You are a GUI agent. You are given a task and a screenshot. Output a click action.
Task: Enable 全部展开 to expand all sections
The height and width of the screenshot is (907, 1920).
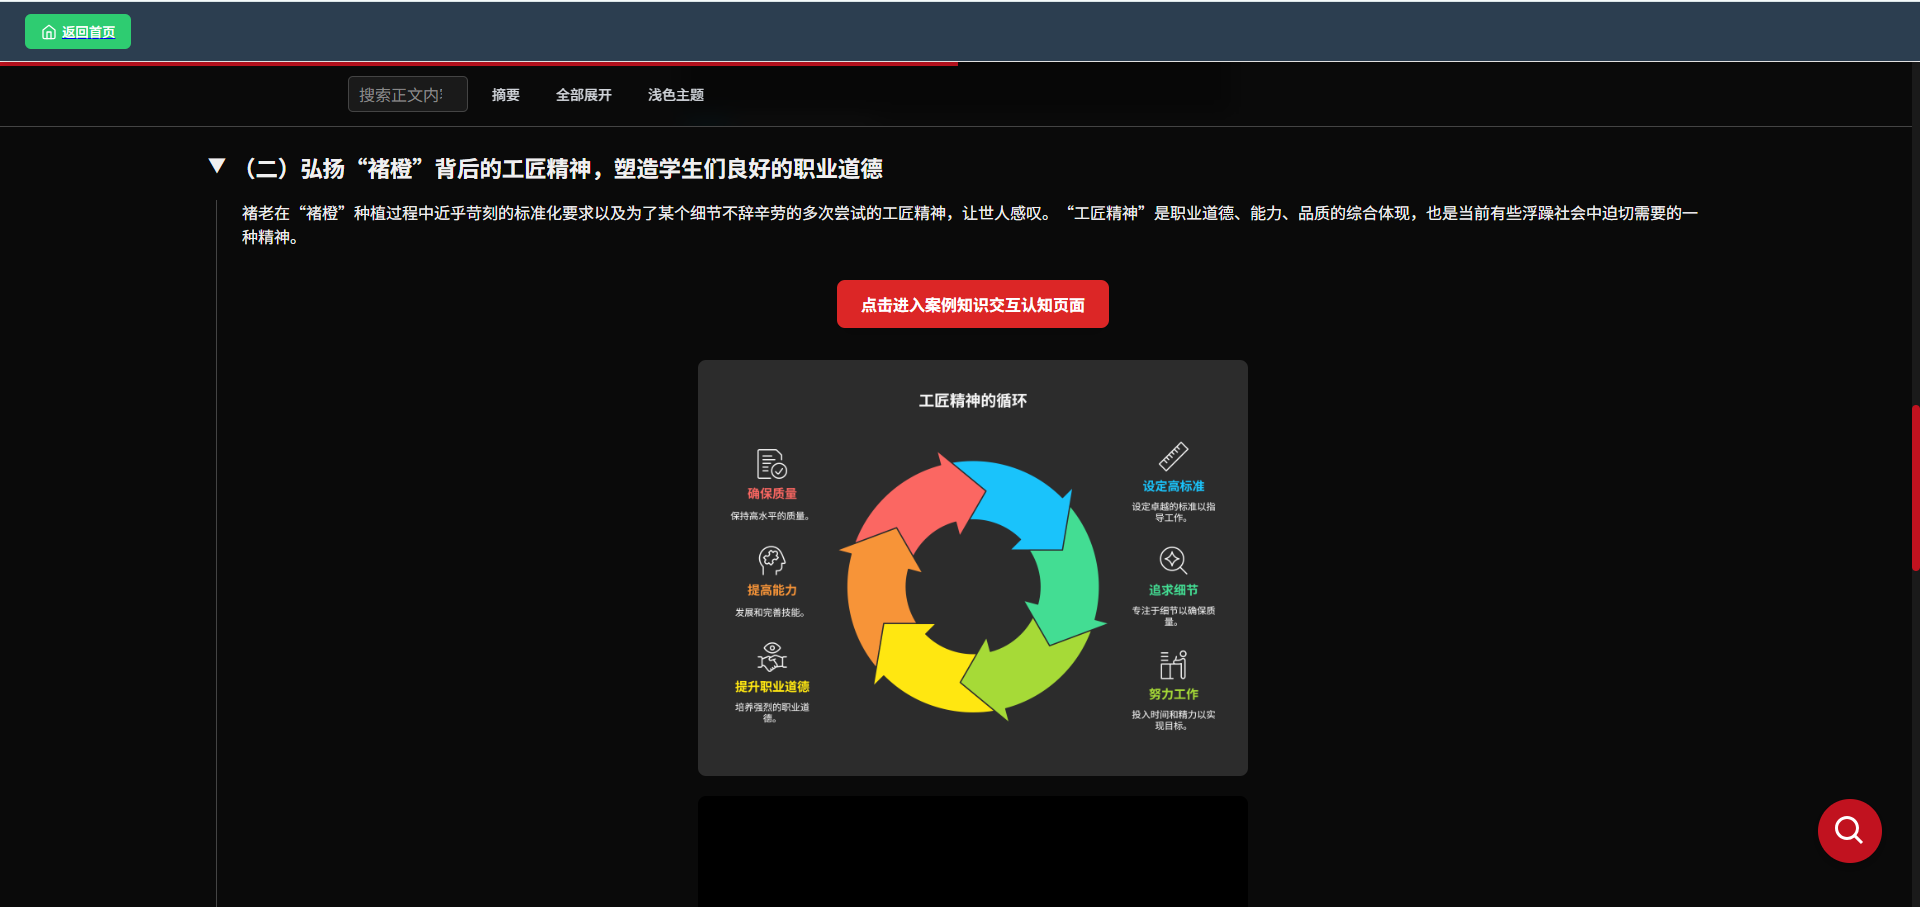pyautogui.click(x=584, y=95)
